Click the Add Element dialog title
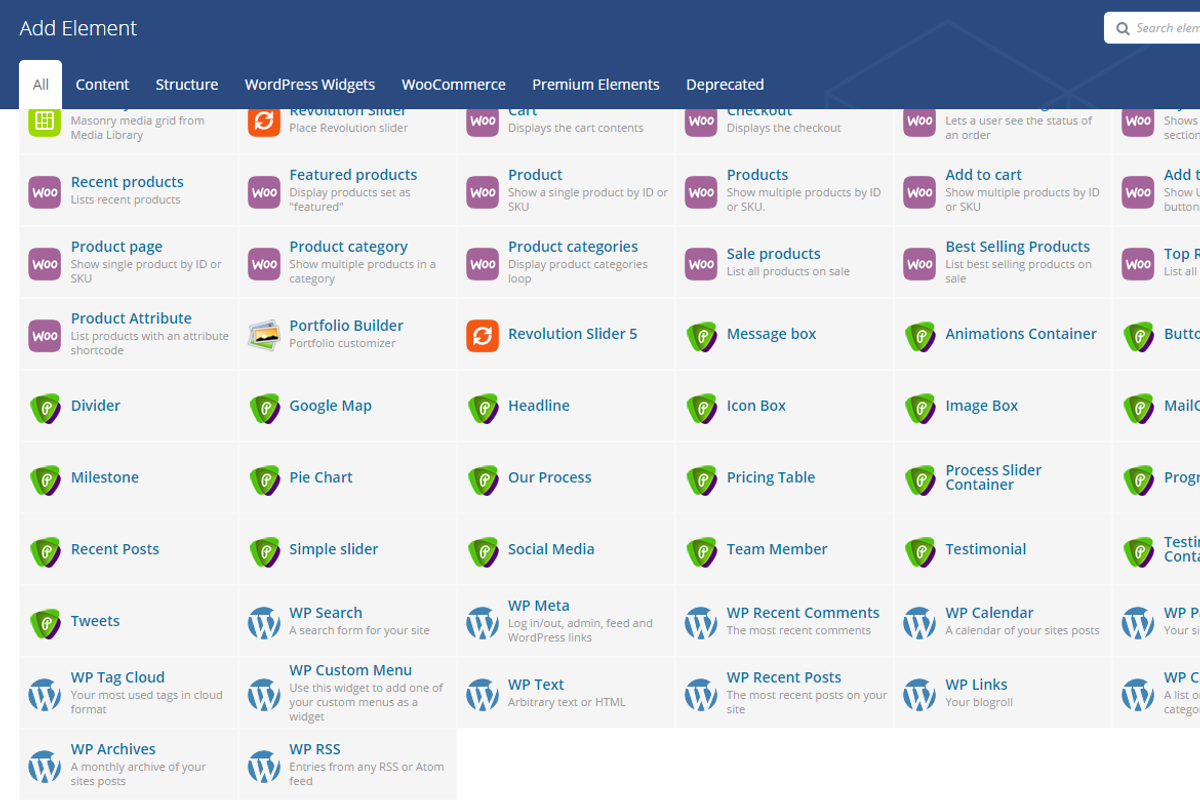1200x800 pixels. tap(78, 28)
